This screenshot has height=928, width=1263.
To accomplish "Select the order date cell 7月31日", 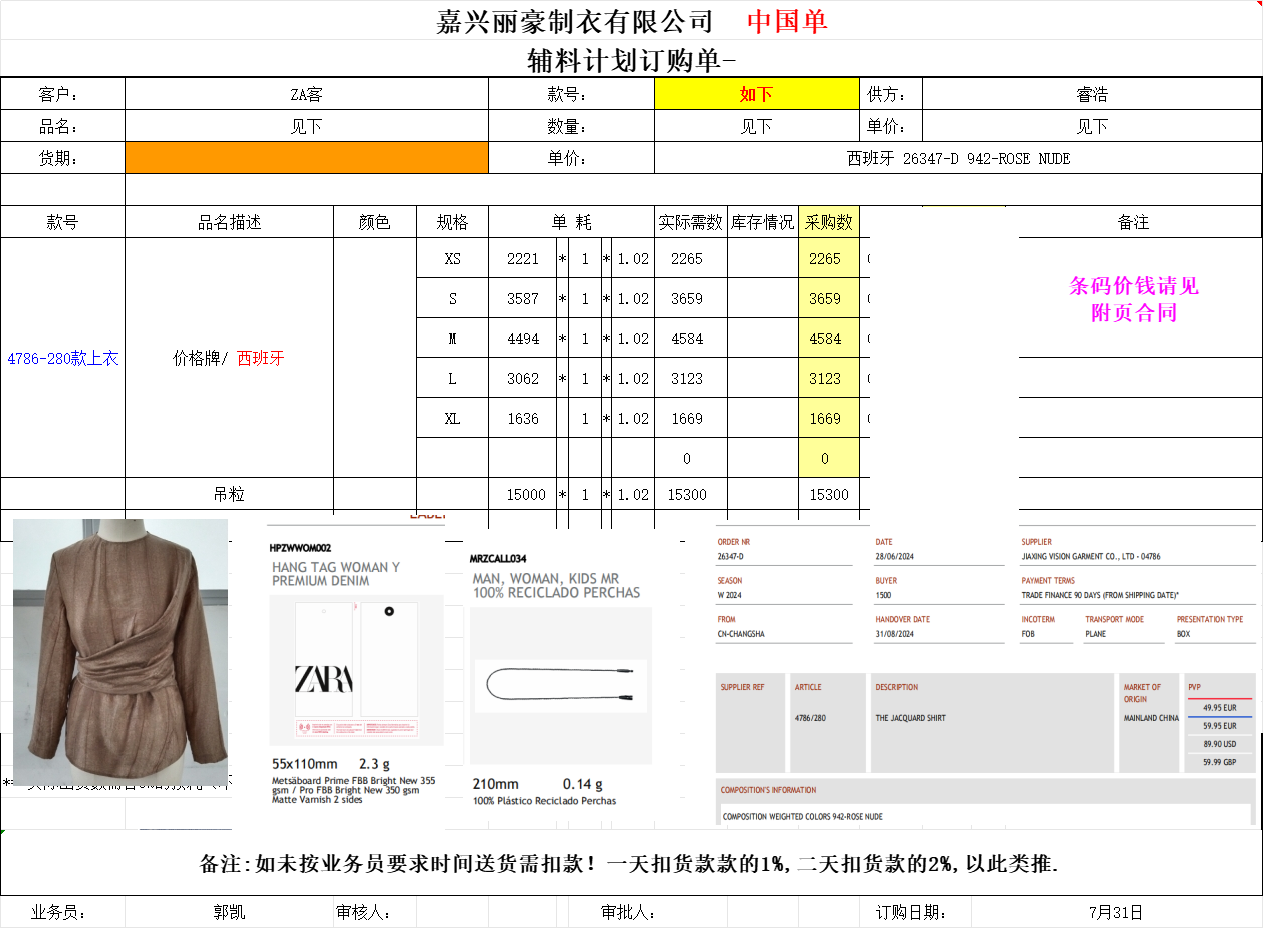I will click(1115, 912).
